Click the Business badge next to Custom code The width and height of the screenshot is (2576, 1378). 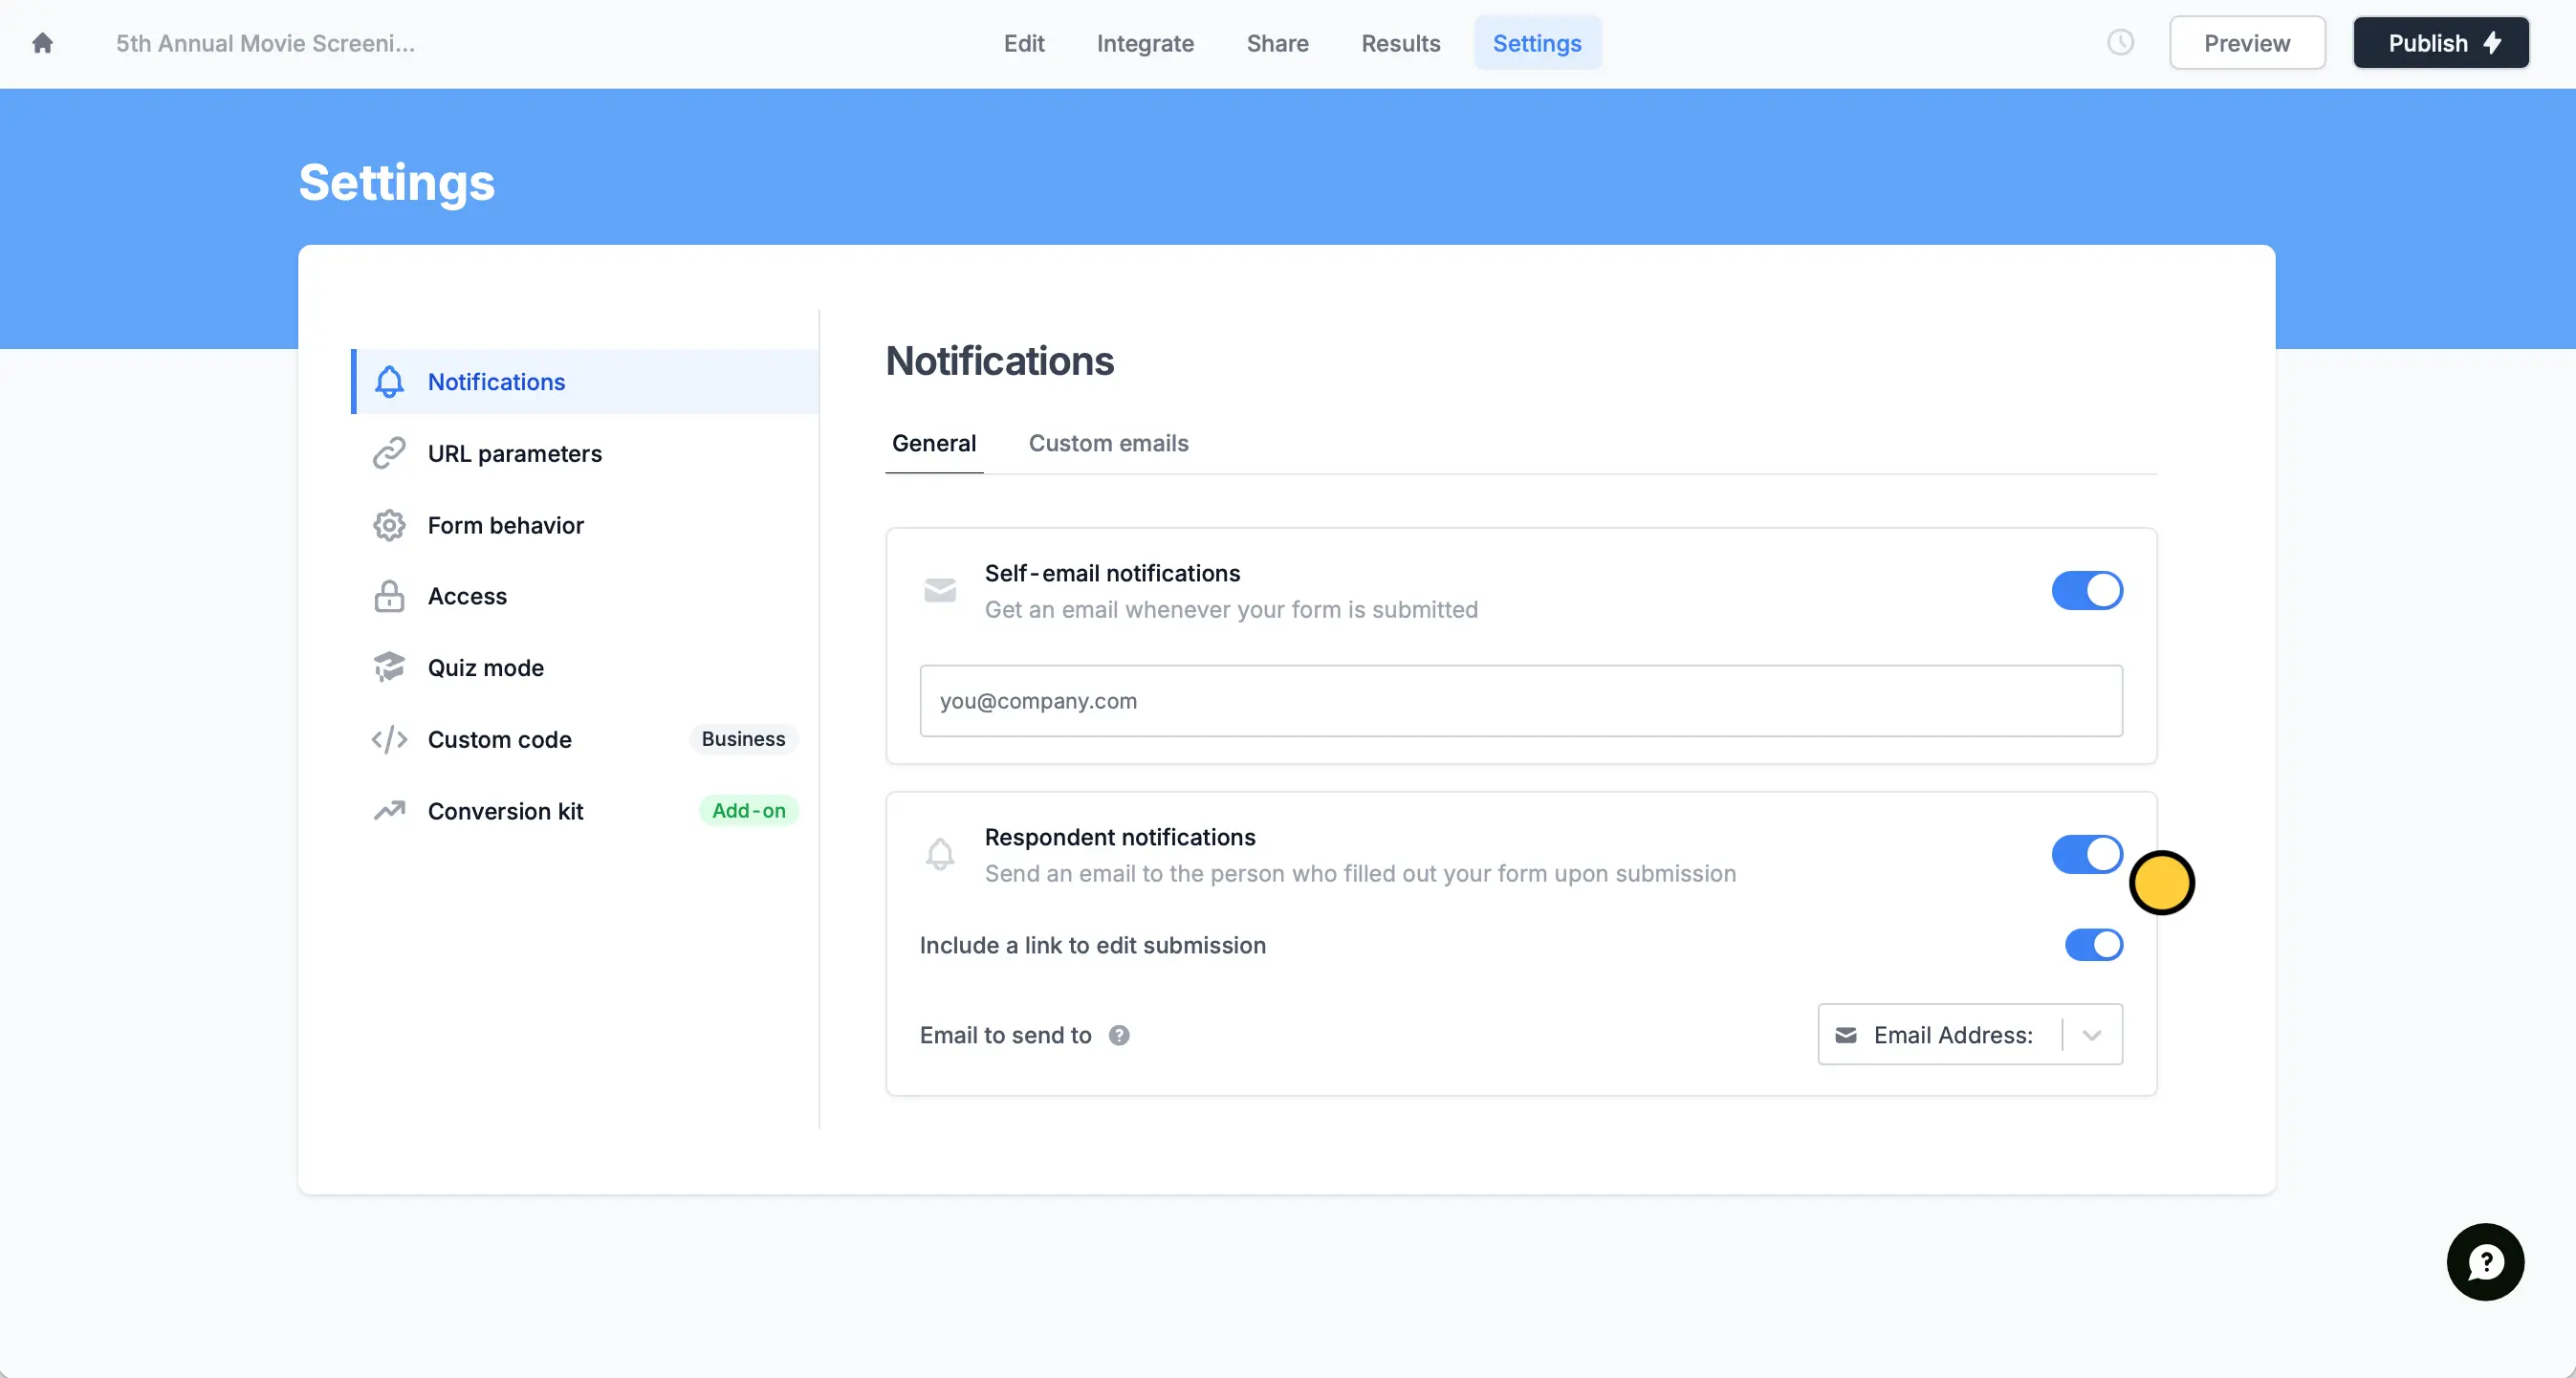tap(743, 740)
